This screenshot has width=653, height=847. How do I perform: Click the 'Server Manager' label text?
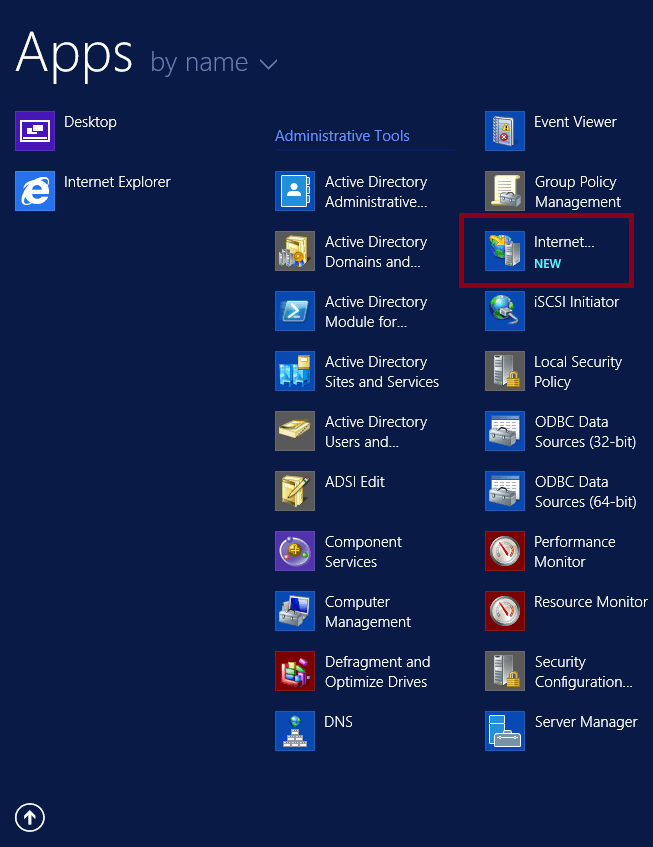(586, 722)
